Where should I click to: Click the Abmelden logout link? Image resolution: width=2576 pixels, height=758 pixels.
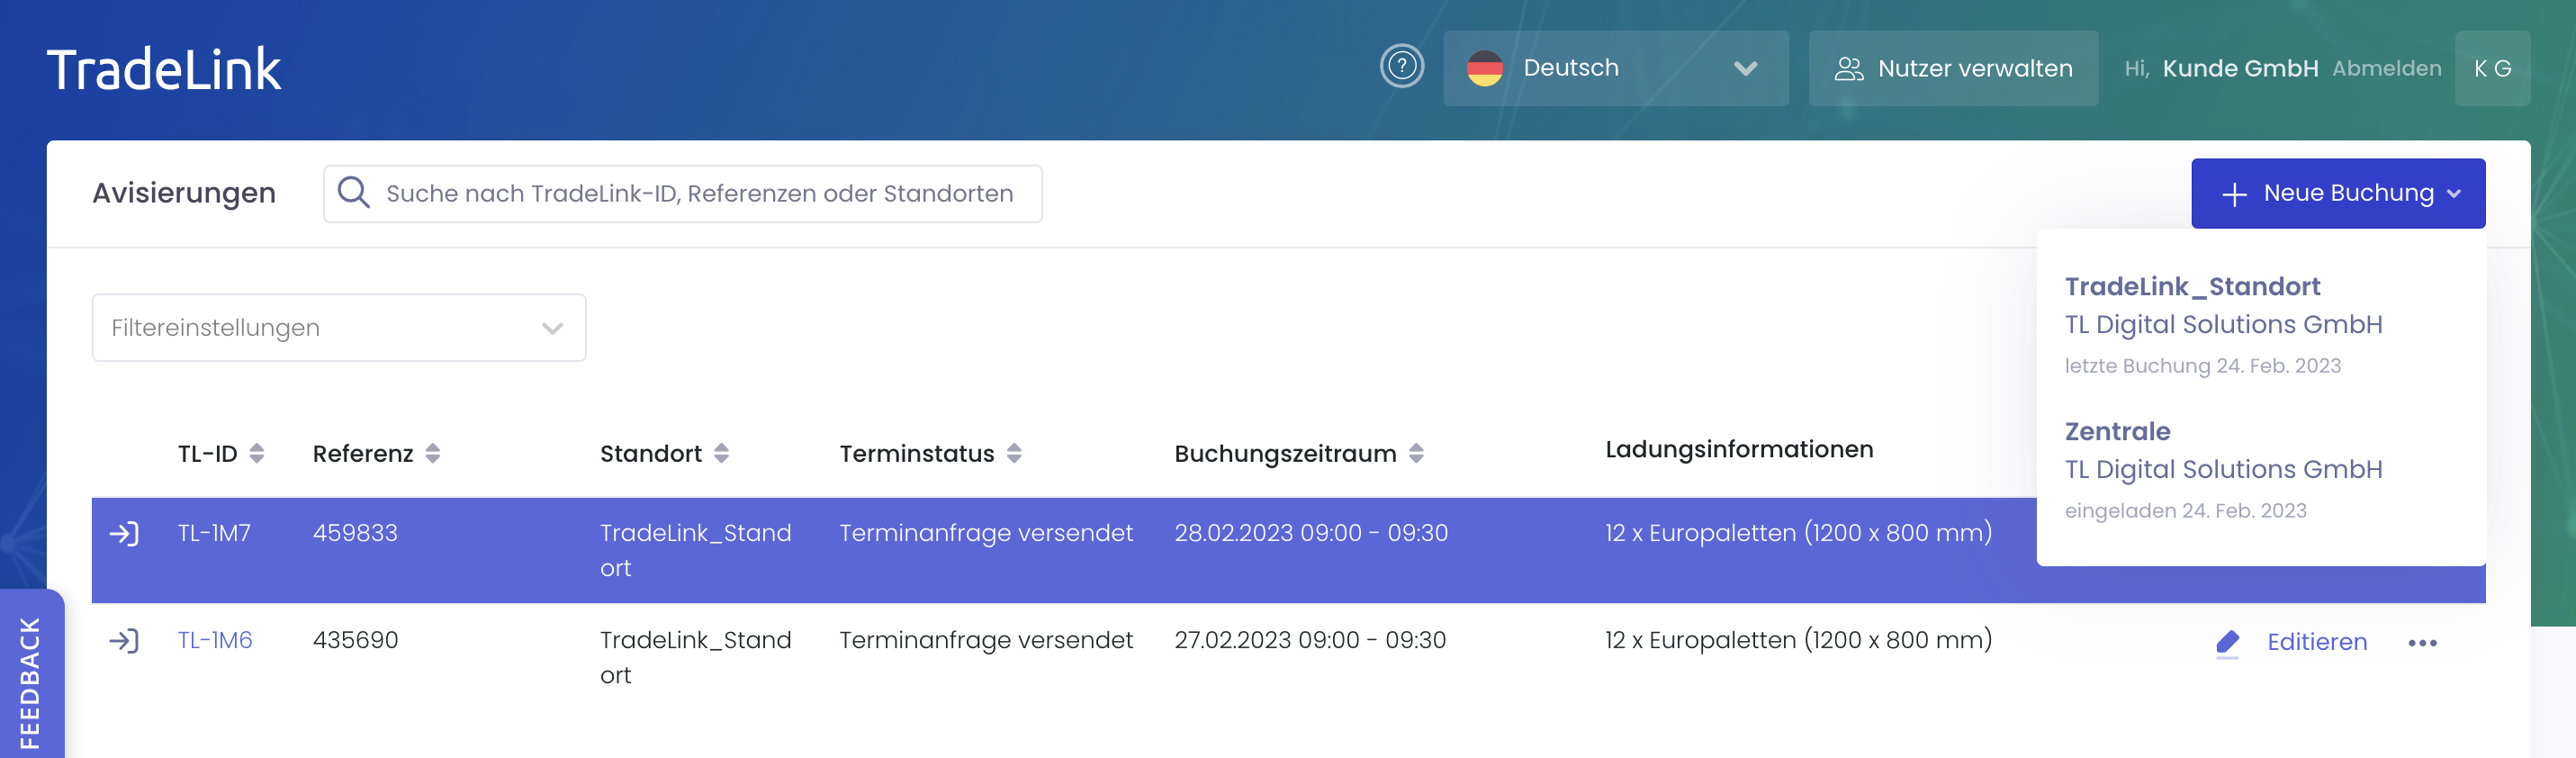pos(2386,68)
